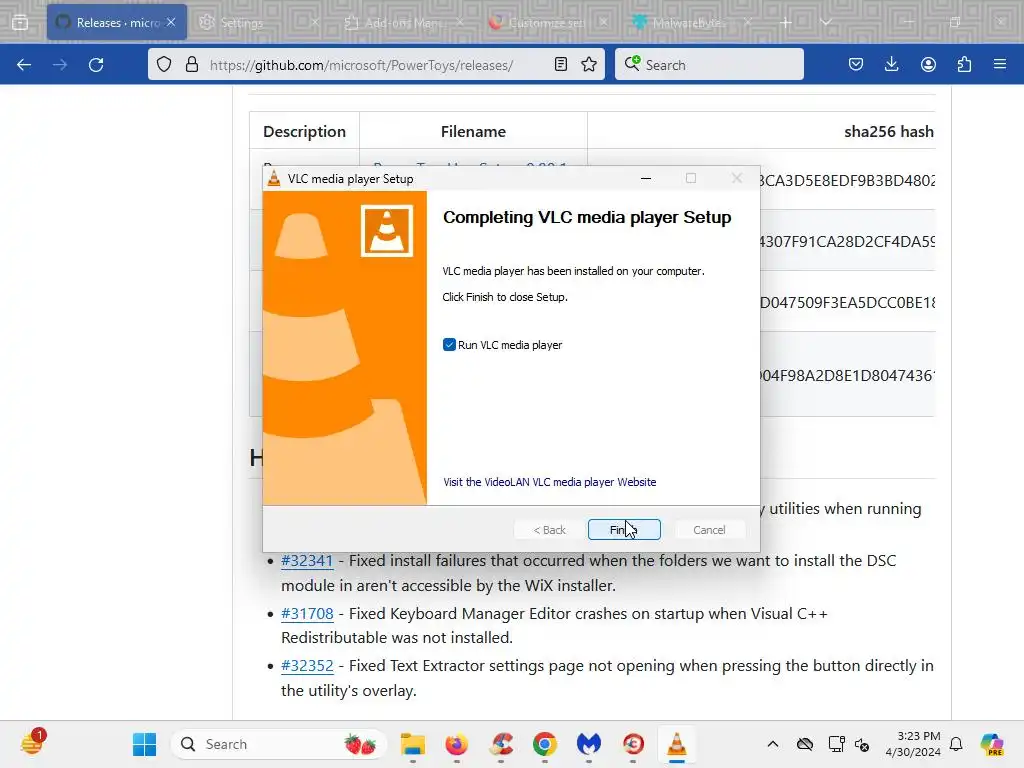Image resolution: width=1024 pixels, height=768 pixels.
Task: Open Malwarebytes from the taskbar
Action: point(588,744)
